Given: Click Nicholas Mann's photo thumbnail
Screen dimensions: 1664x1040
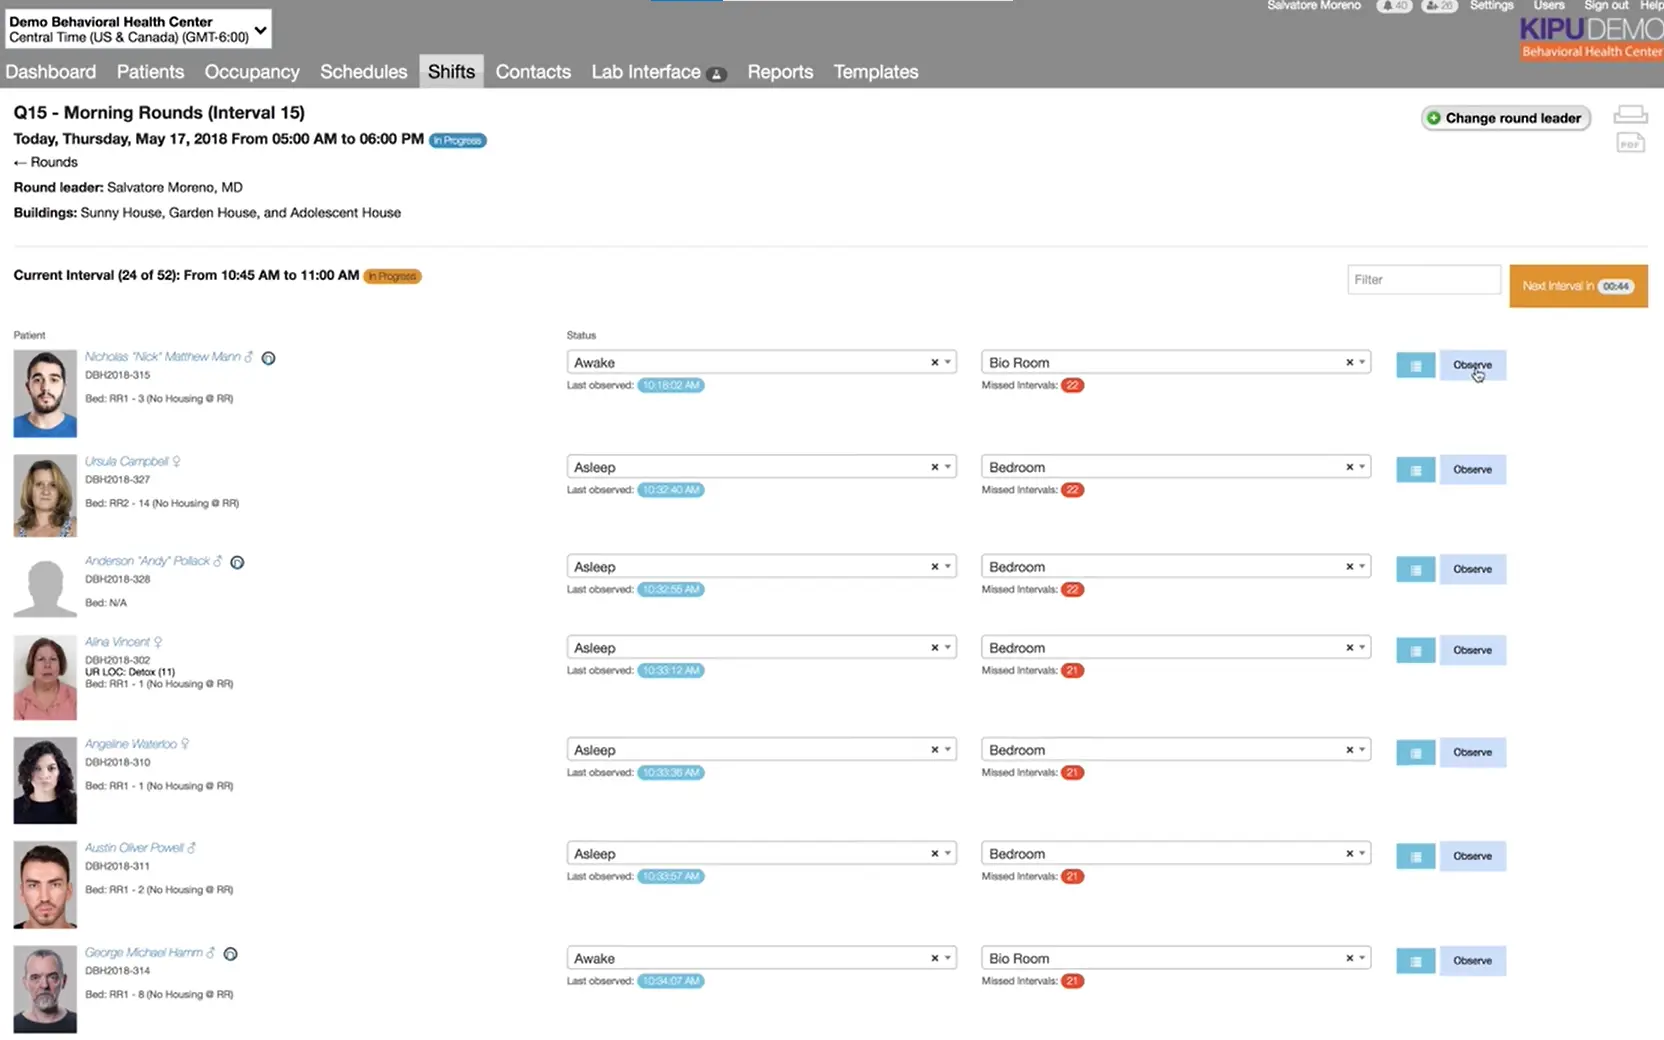Looking at the screenshot, I should click(45, 393).
